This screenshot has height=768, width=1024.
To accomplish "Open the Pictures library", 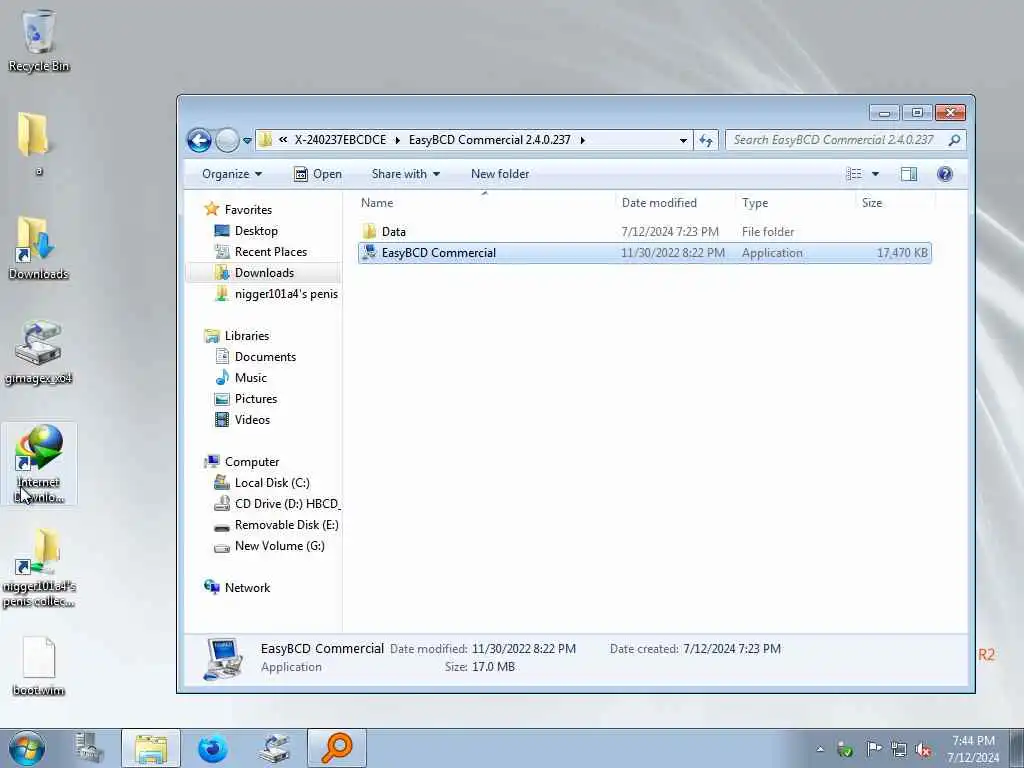I will coord(246,398).
